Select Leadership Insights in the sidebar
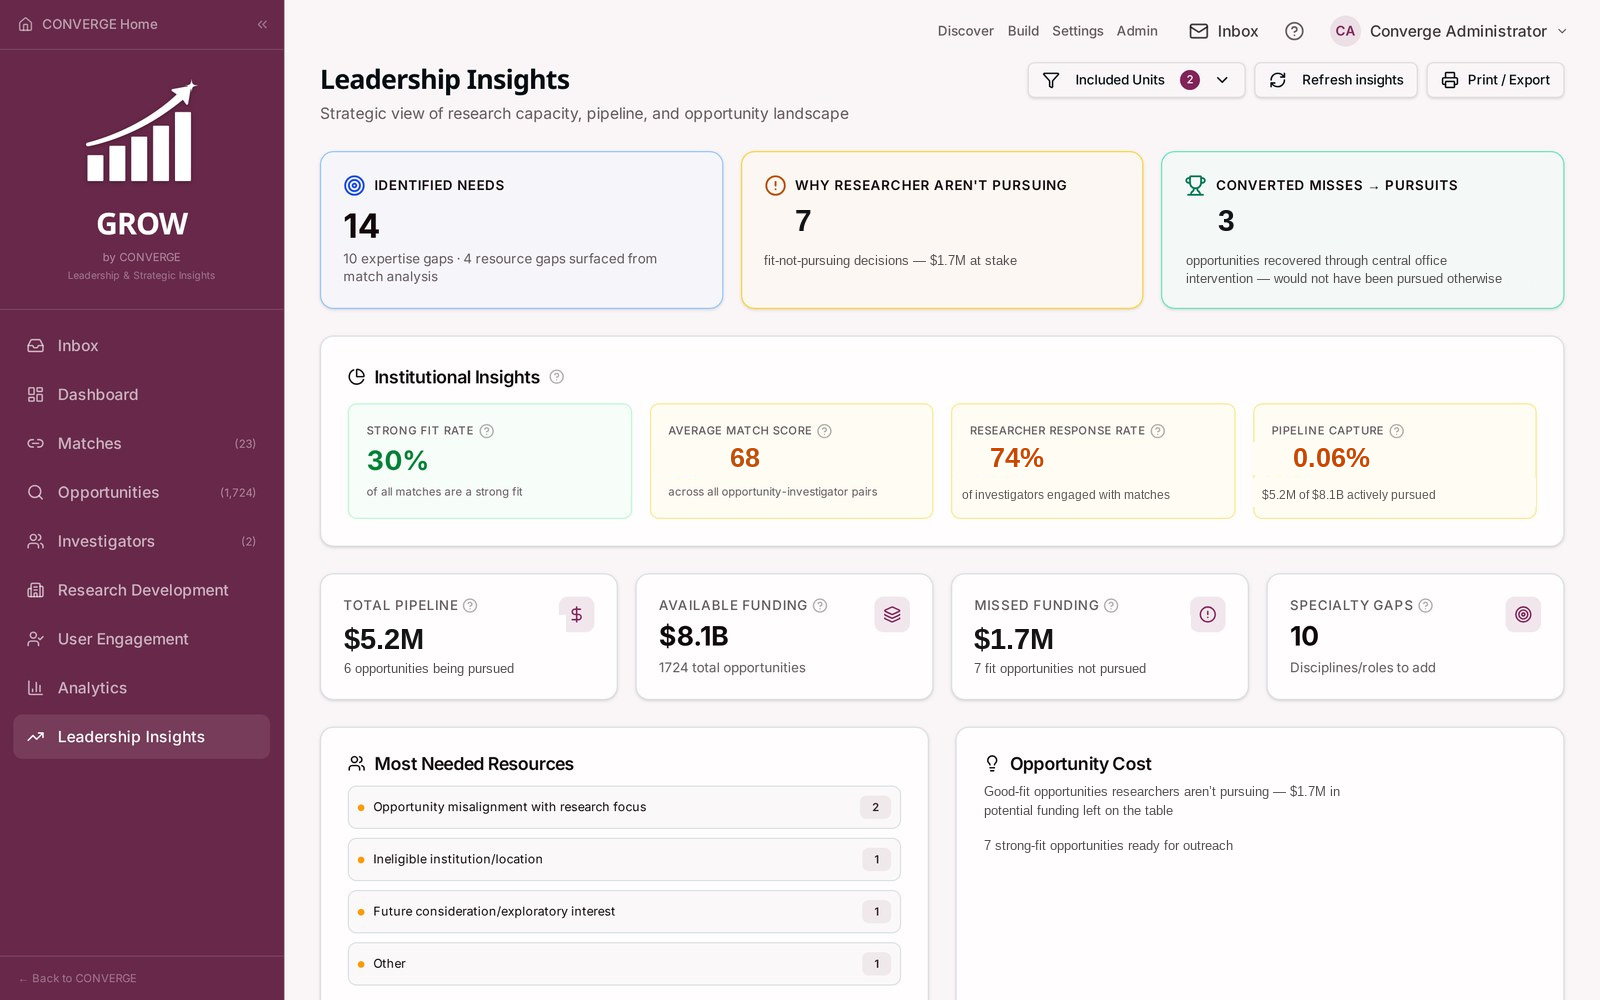Image resolution: width=1600 pixels, height=1000 pixels. point(142,737)
